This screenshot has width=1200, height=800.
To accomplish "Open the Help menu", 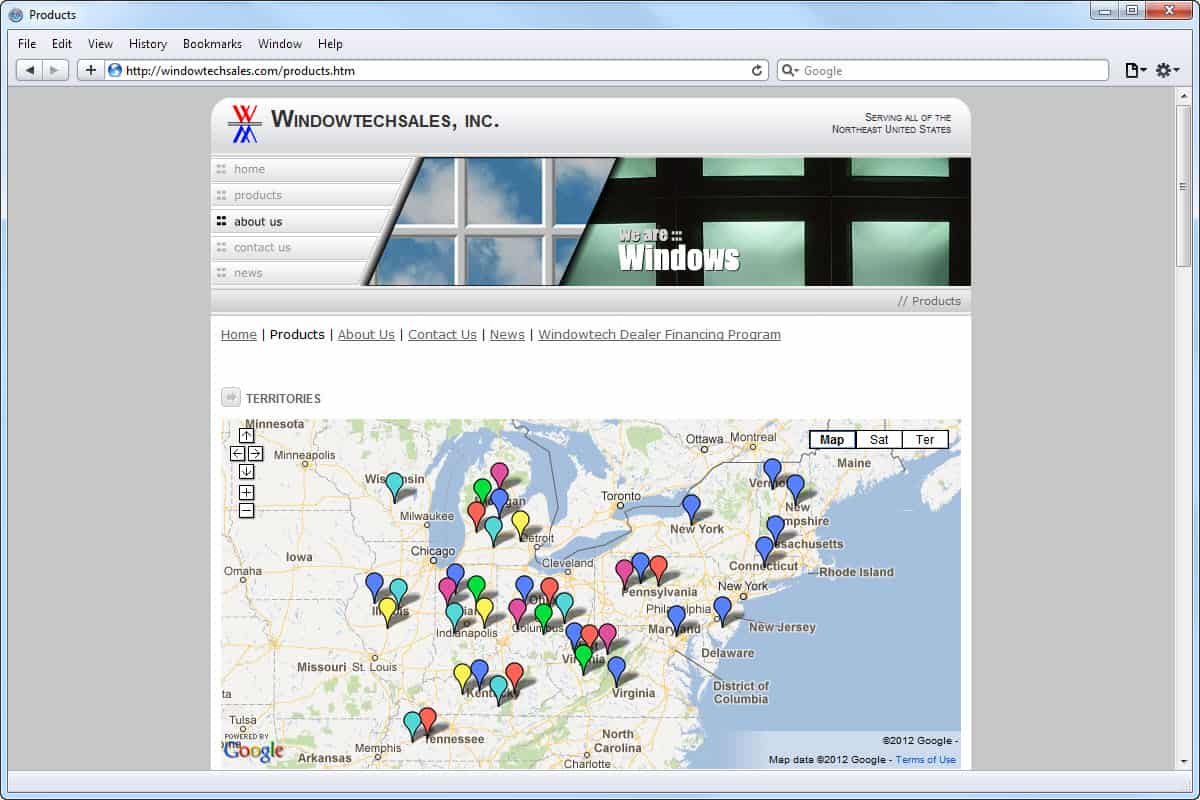I will 330,44.
